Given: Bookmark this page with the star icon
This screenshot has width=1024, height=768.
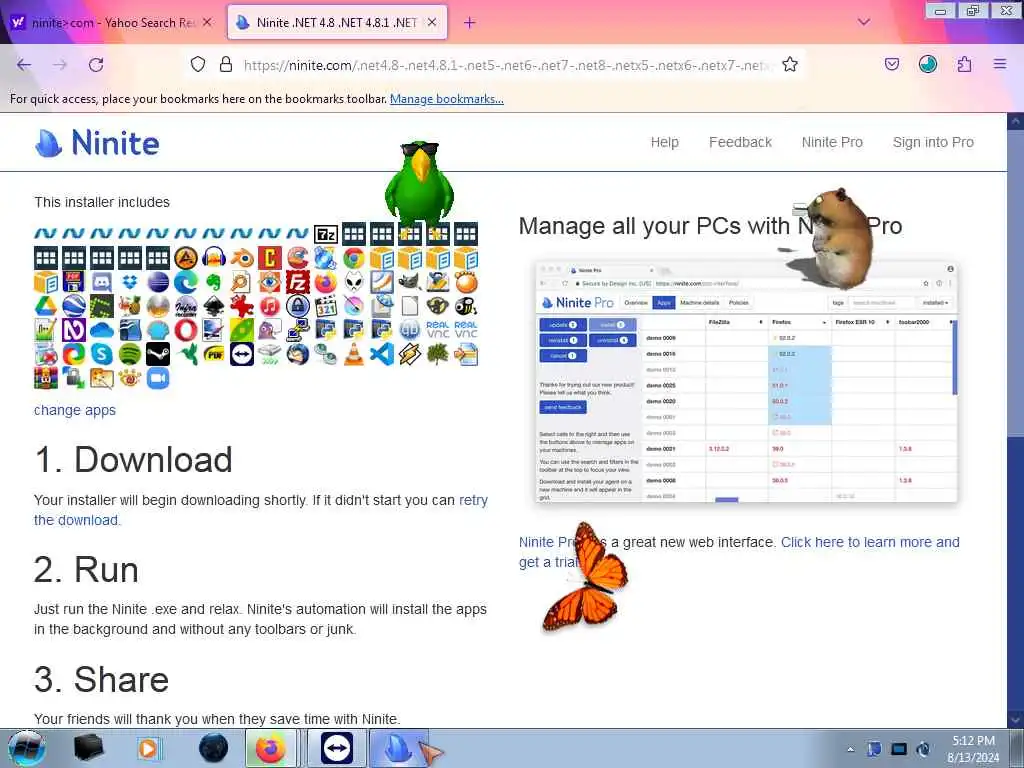Looking at the screenshot, I should point(790,64).
